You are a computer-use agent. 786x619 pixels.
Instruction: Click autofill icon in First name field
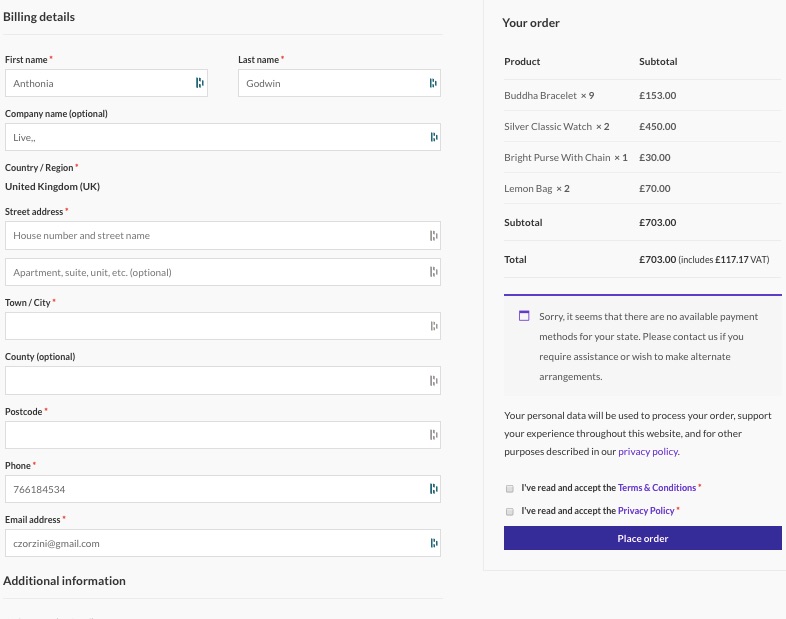200,83
